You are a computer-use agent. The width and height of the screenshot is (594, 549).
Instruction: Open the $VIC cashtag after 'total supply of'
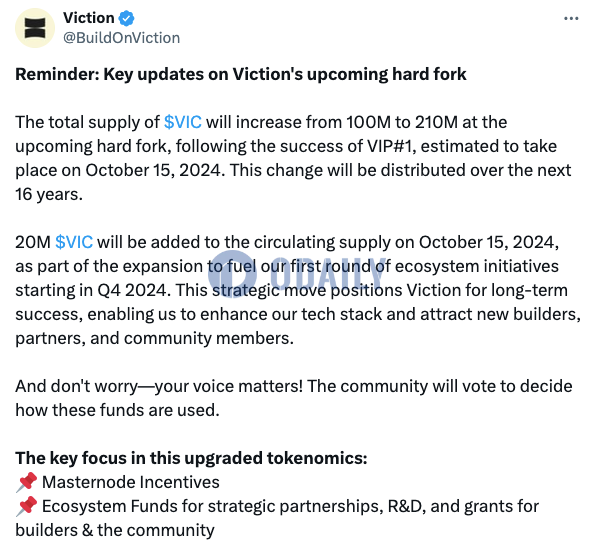pyautogui.click(x=183, y=122)
